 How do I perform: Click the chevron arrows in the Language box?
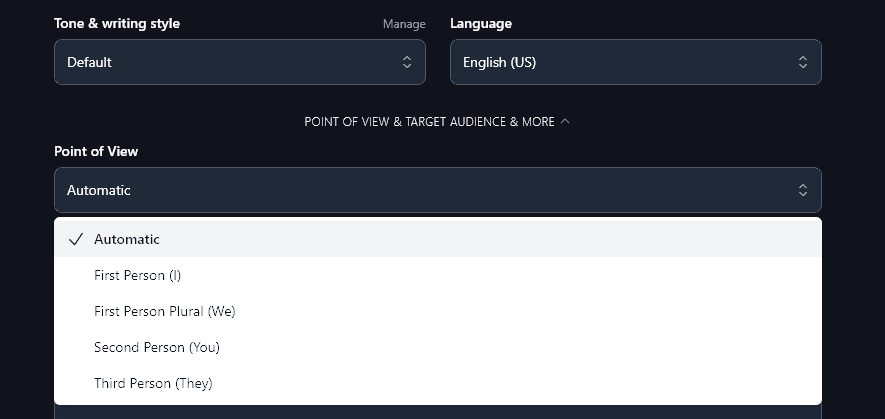click(803, 62)
